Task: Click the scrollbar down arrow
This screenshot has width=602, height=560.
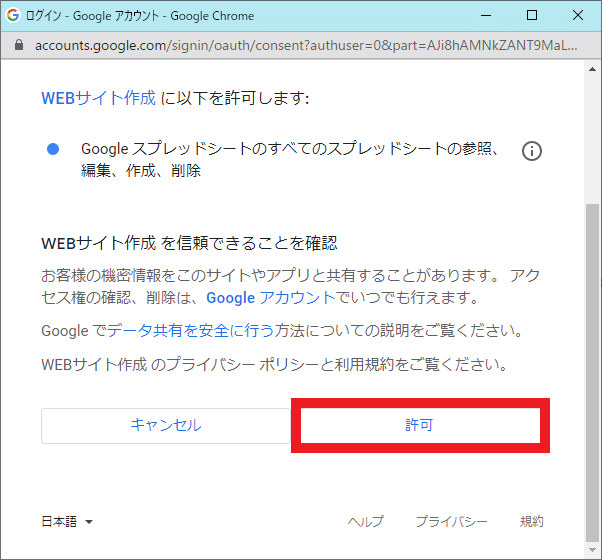Action: (592, 550)
